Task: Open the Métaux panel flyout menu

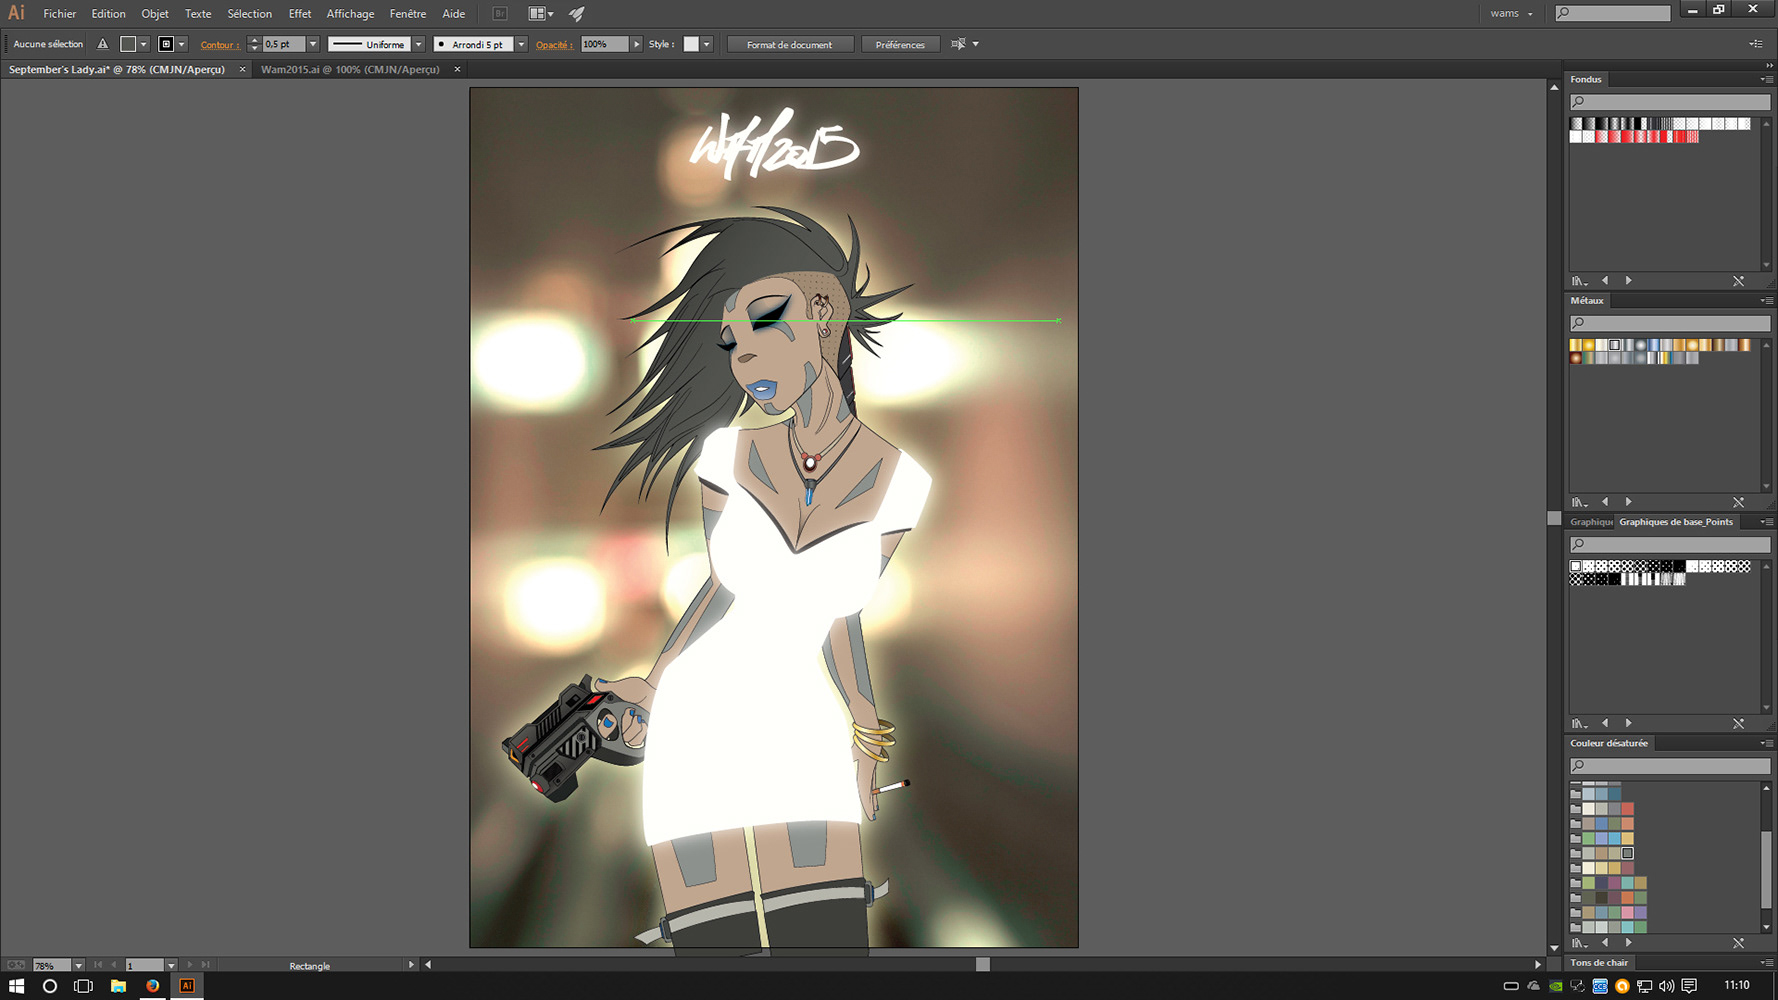Action: [1766, 300]
